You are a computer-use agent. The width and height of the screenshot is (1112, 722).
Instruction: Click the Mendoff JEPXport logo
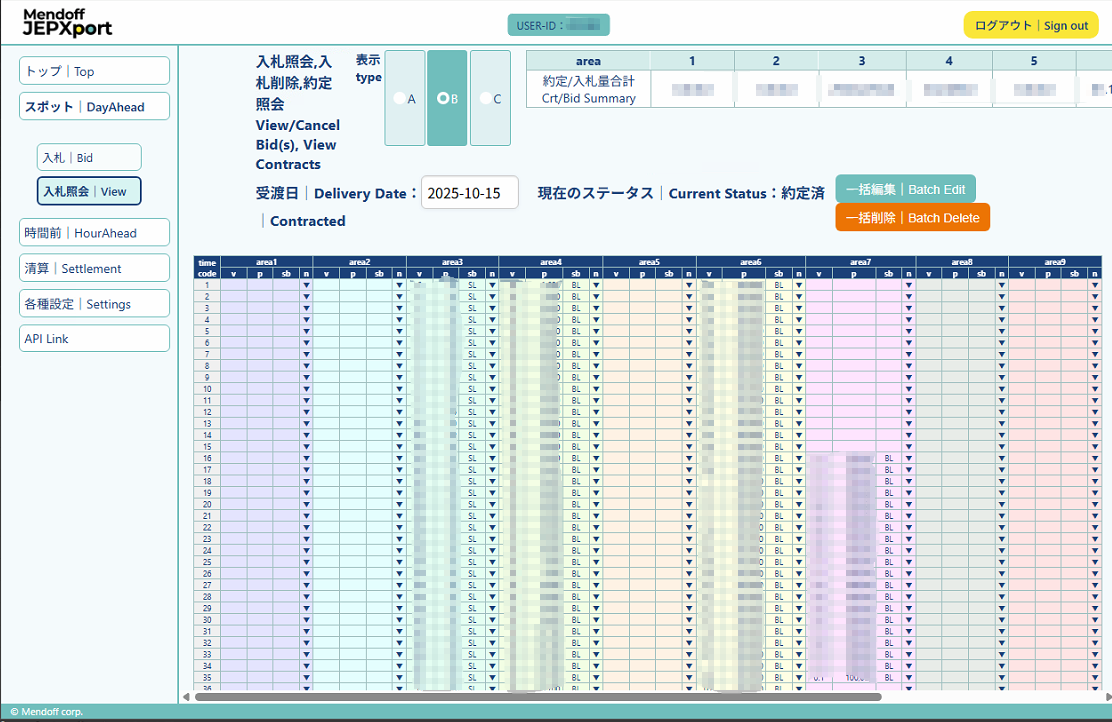[67, 22]
